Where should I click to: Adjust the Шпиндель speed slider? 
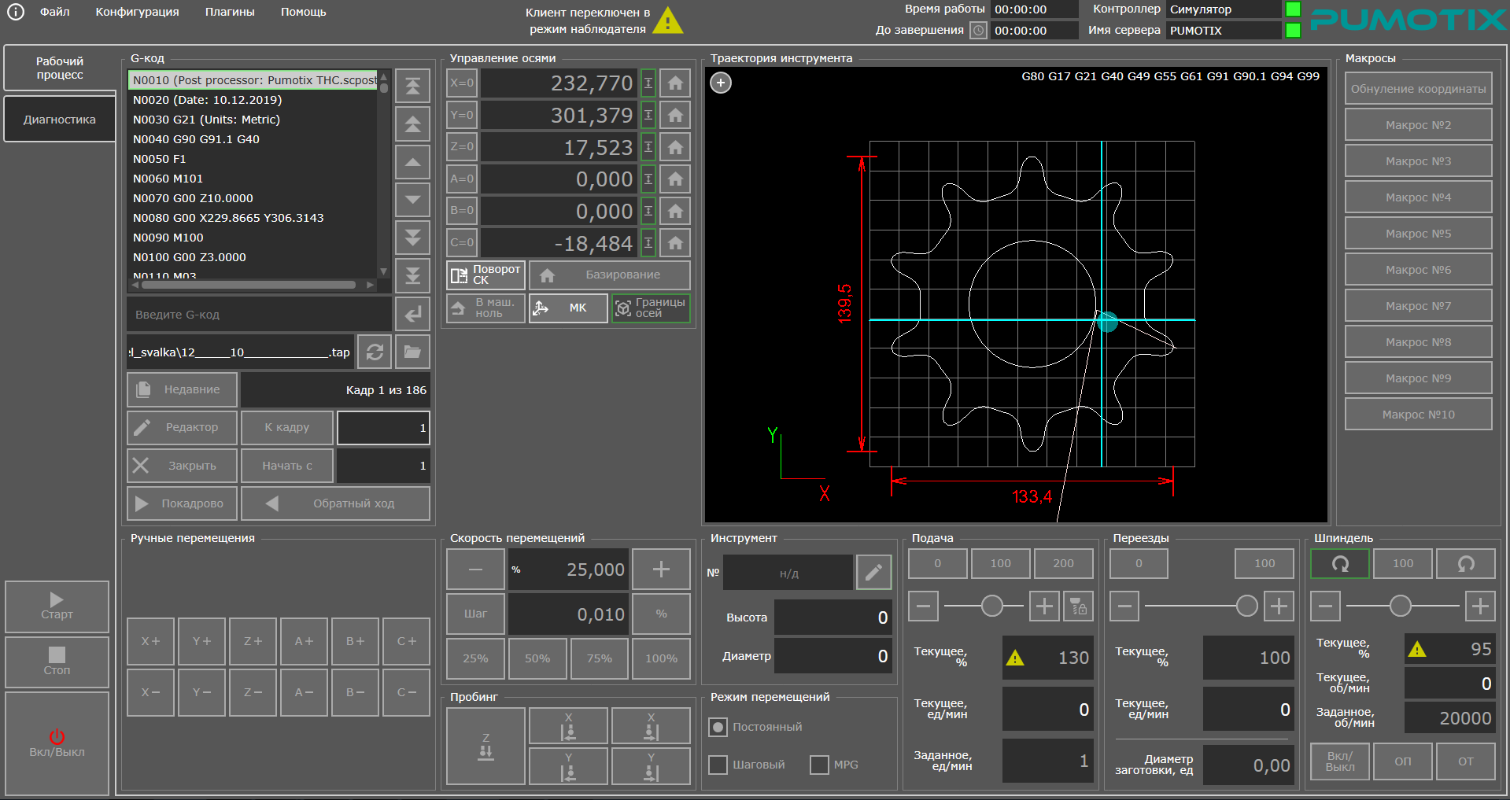click(1401, 605)
